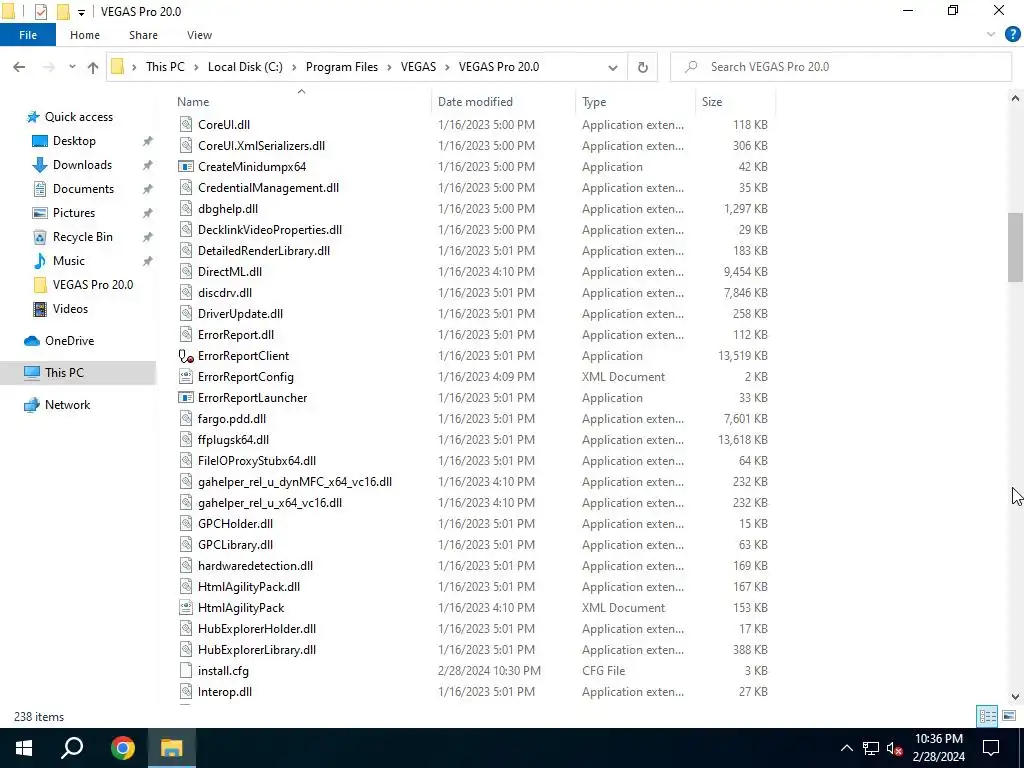This screenshot has width=1024, height=768.
Task: Click the vertical scrollbar thumb
Action: tap(1015, 248)
